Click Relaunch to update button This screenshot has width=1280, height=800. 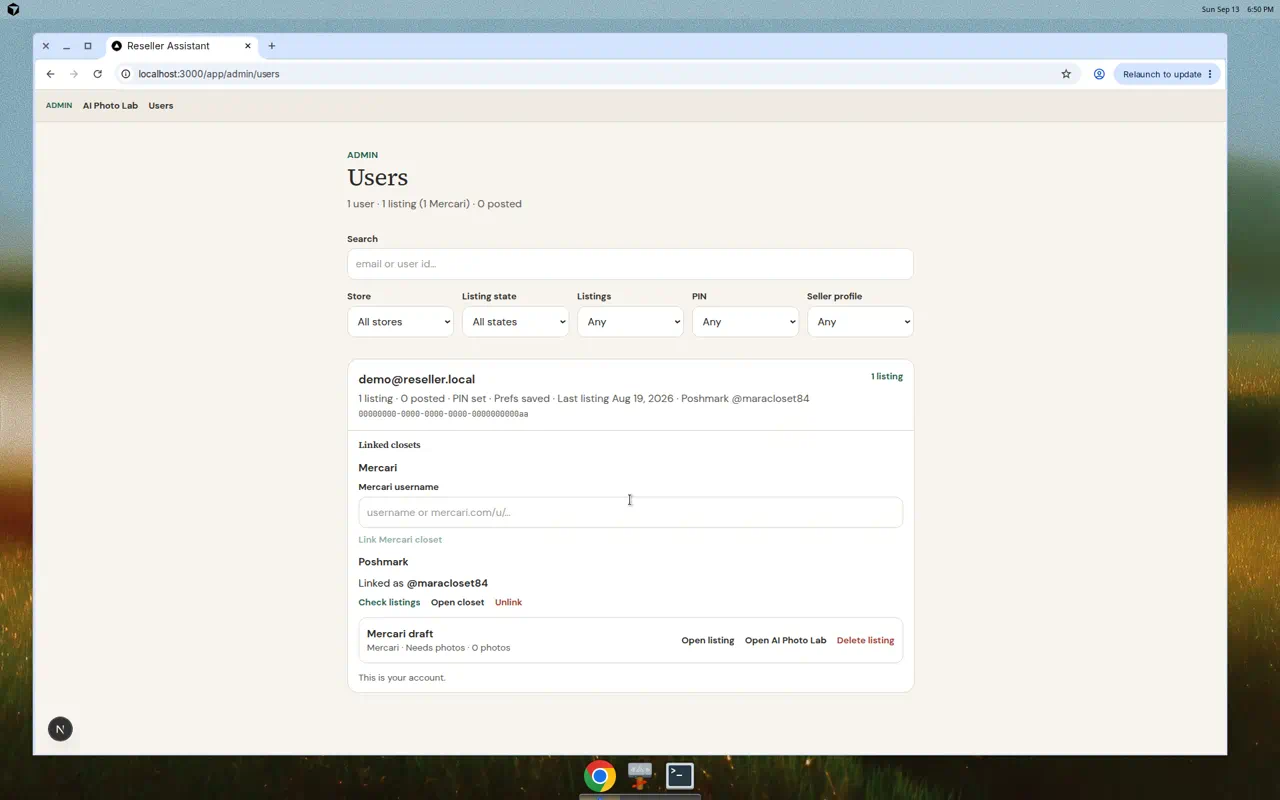click(1166, 74)
